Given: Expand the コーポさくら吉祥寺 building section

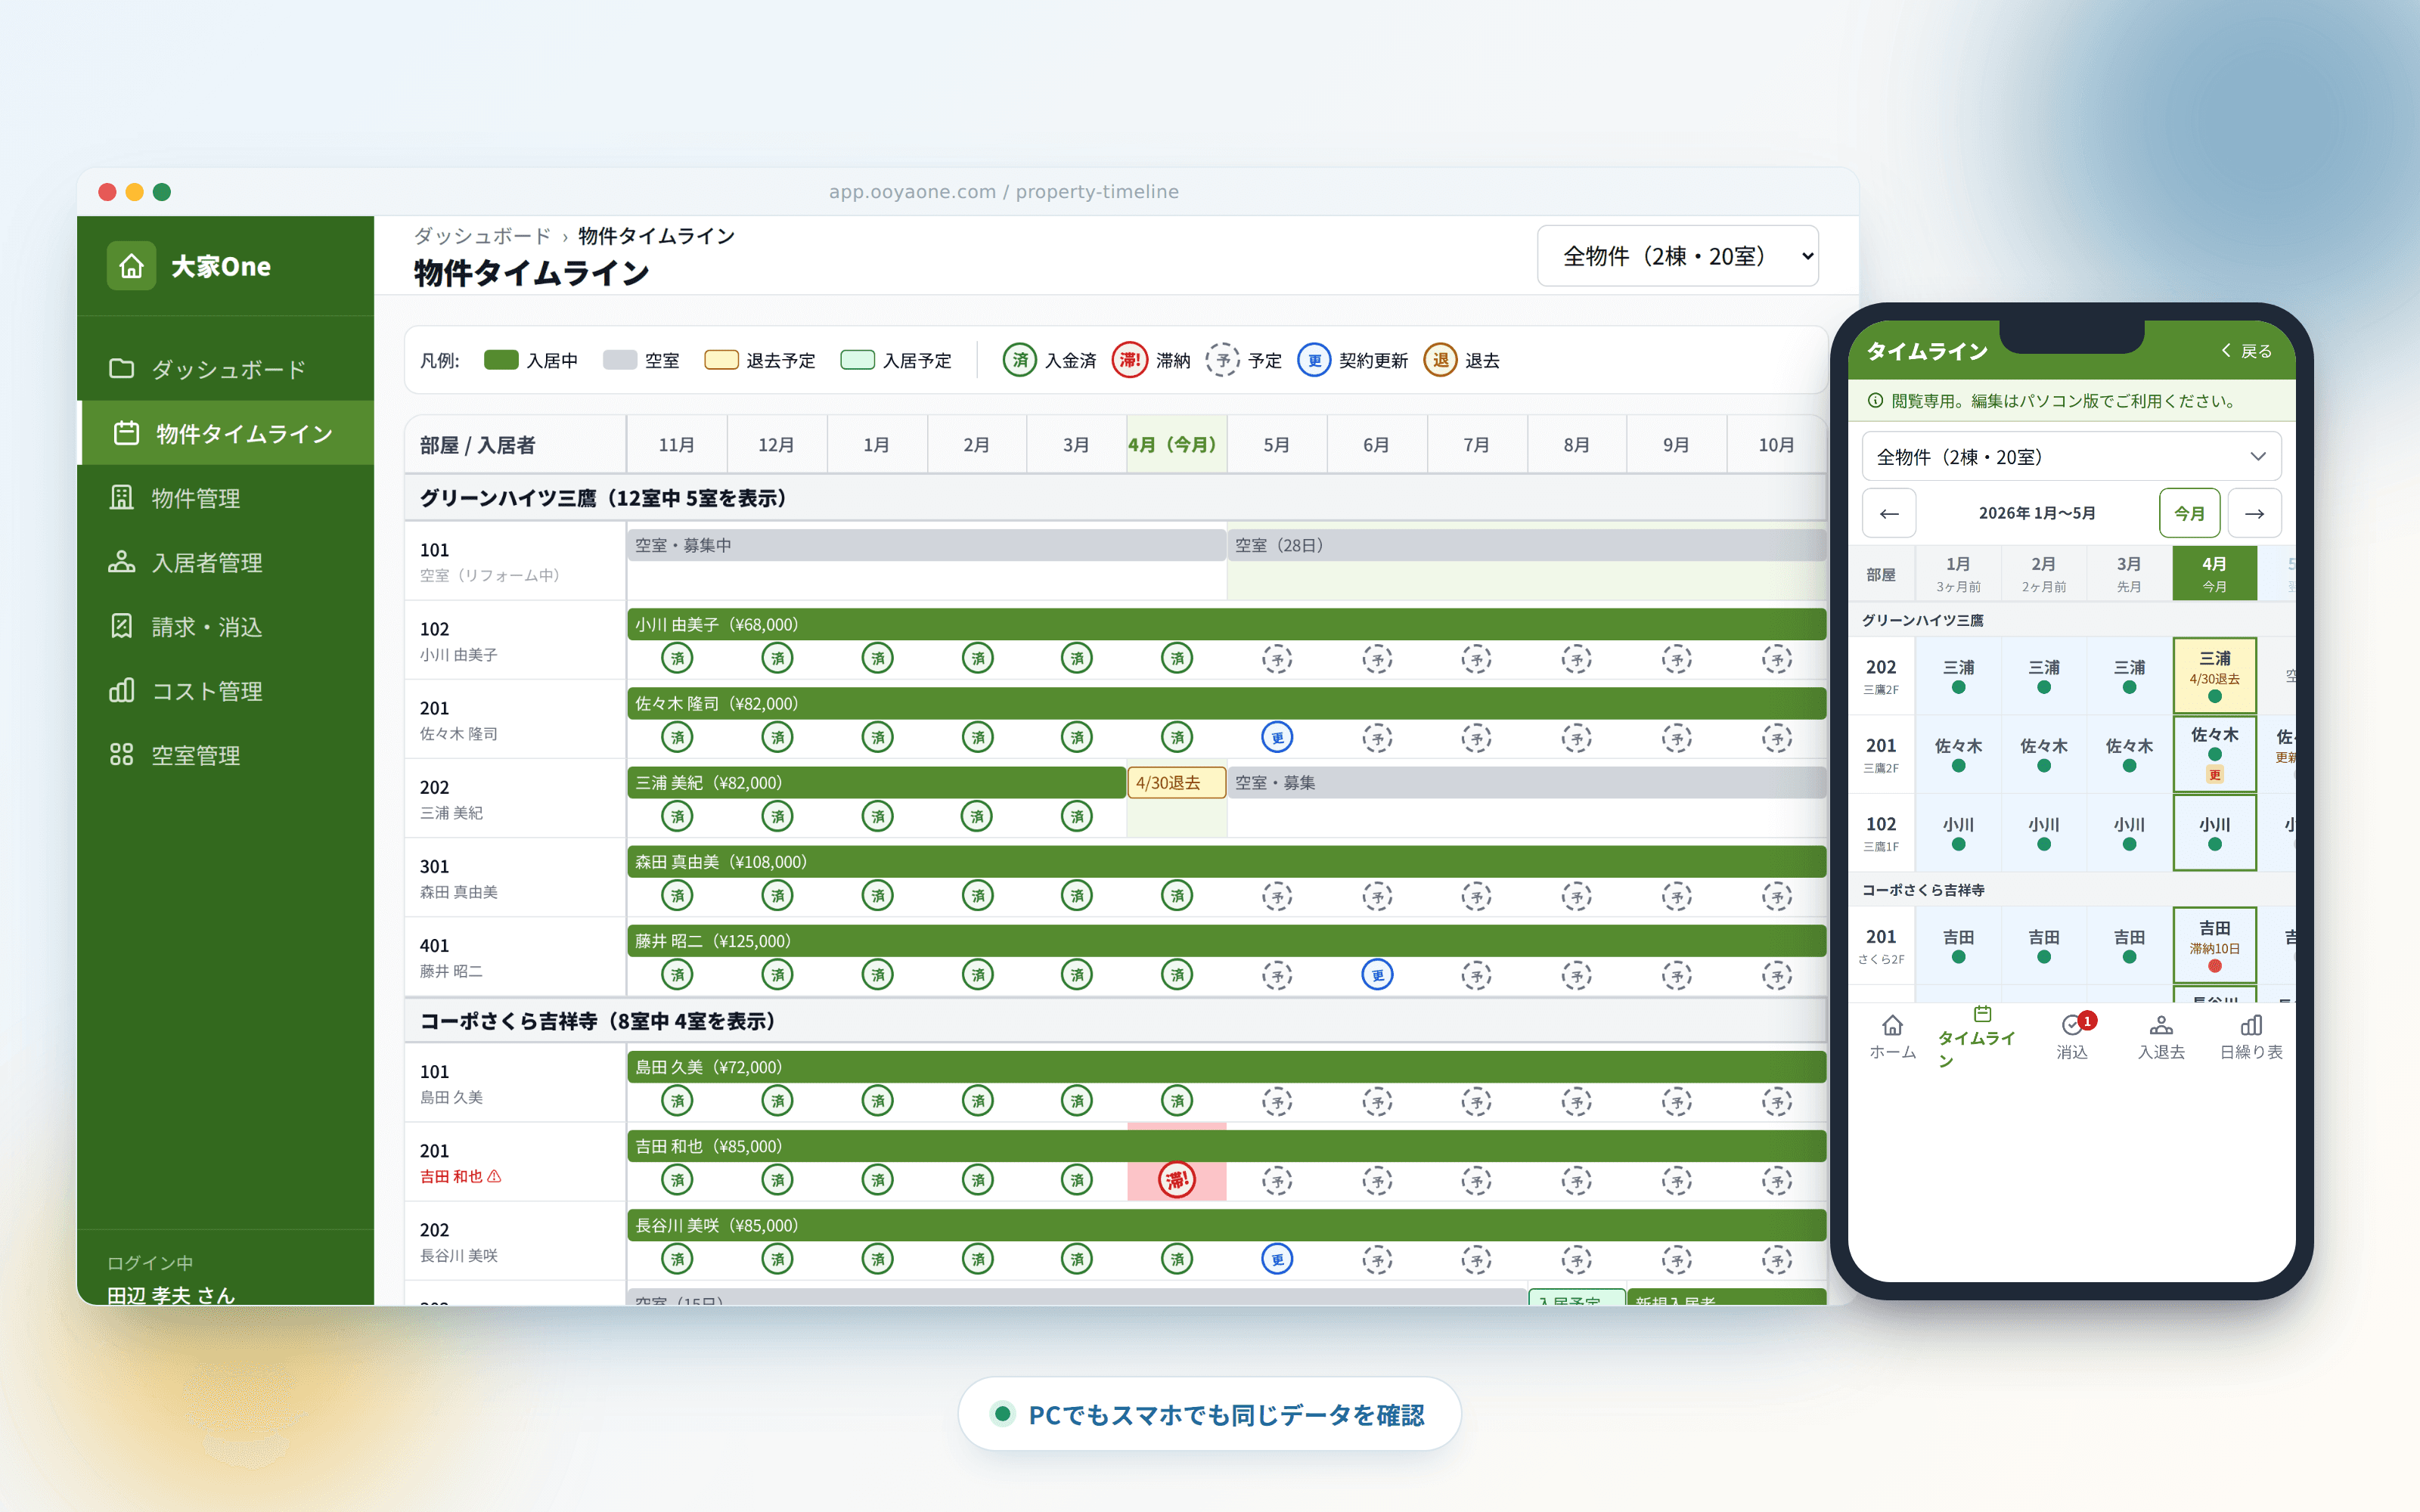Looking at the screenshot, I should [597, 1021].
